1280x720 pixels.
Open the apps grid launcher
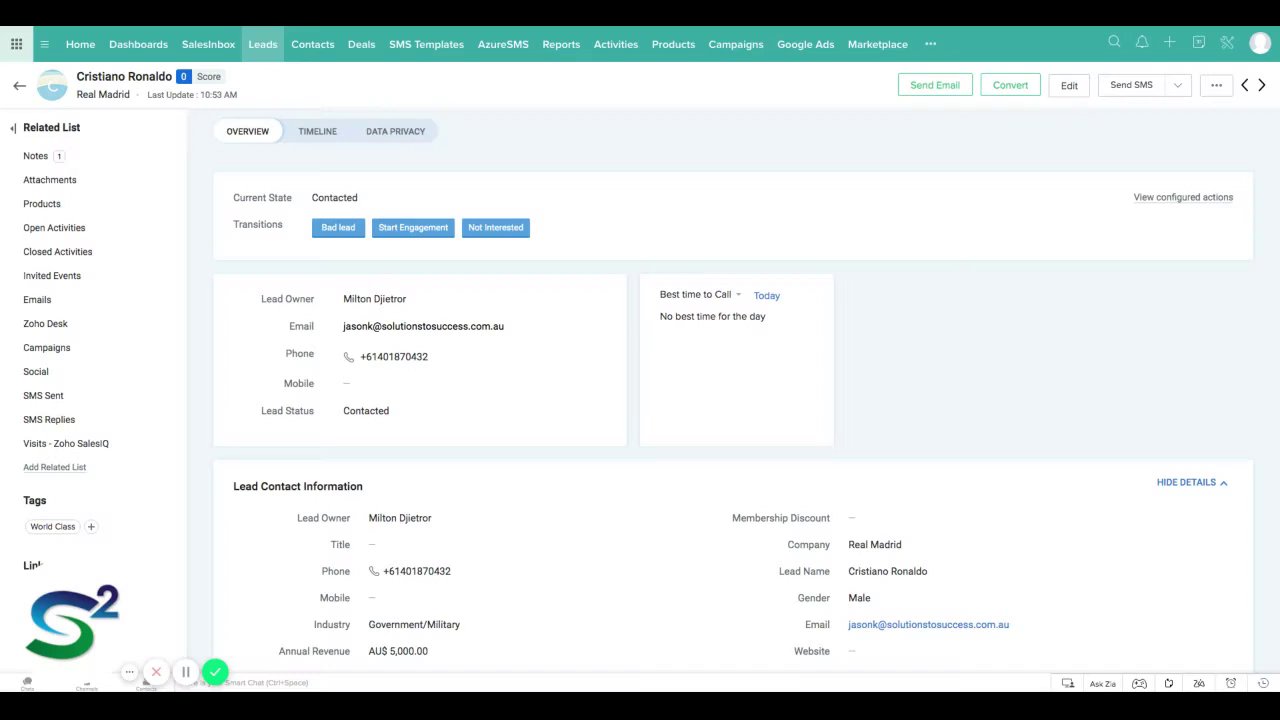tap(17, 44)
